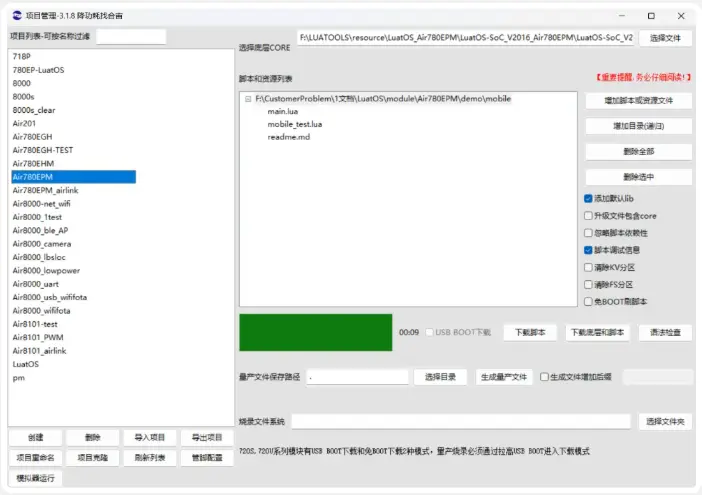Viewport: 702px width, 495px height.
Task: Select project Air8101_PWM
Action: click(38, 337)
